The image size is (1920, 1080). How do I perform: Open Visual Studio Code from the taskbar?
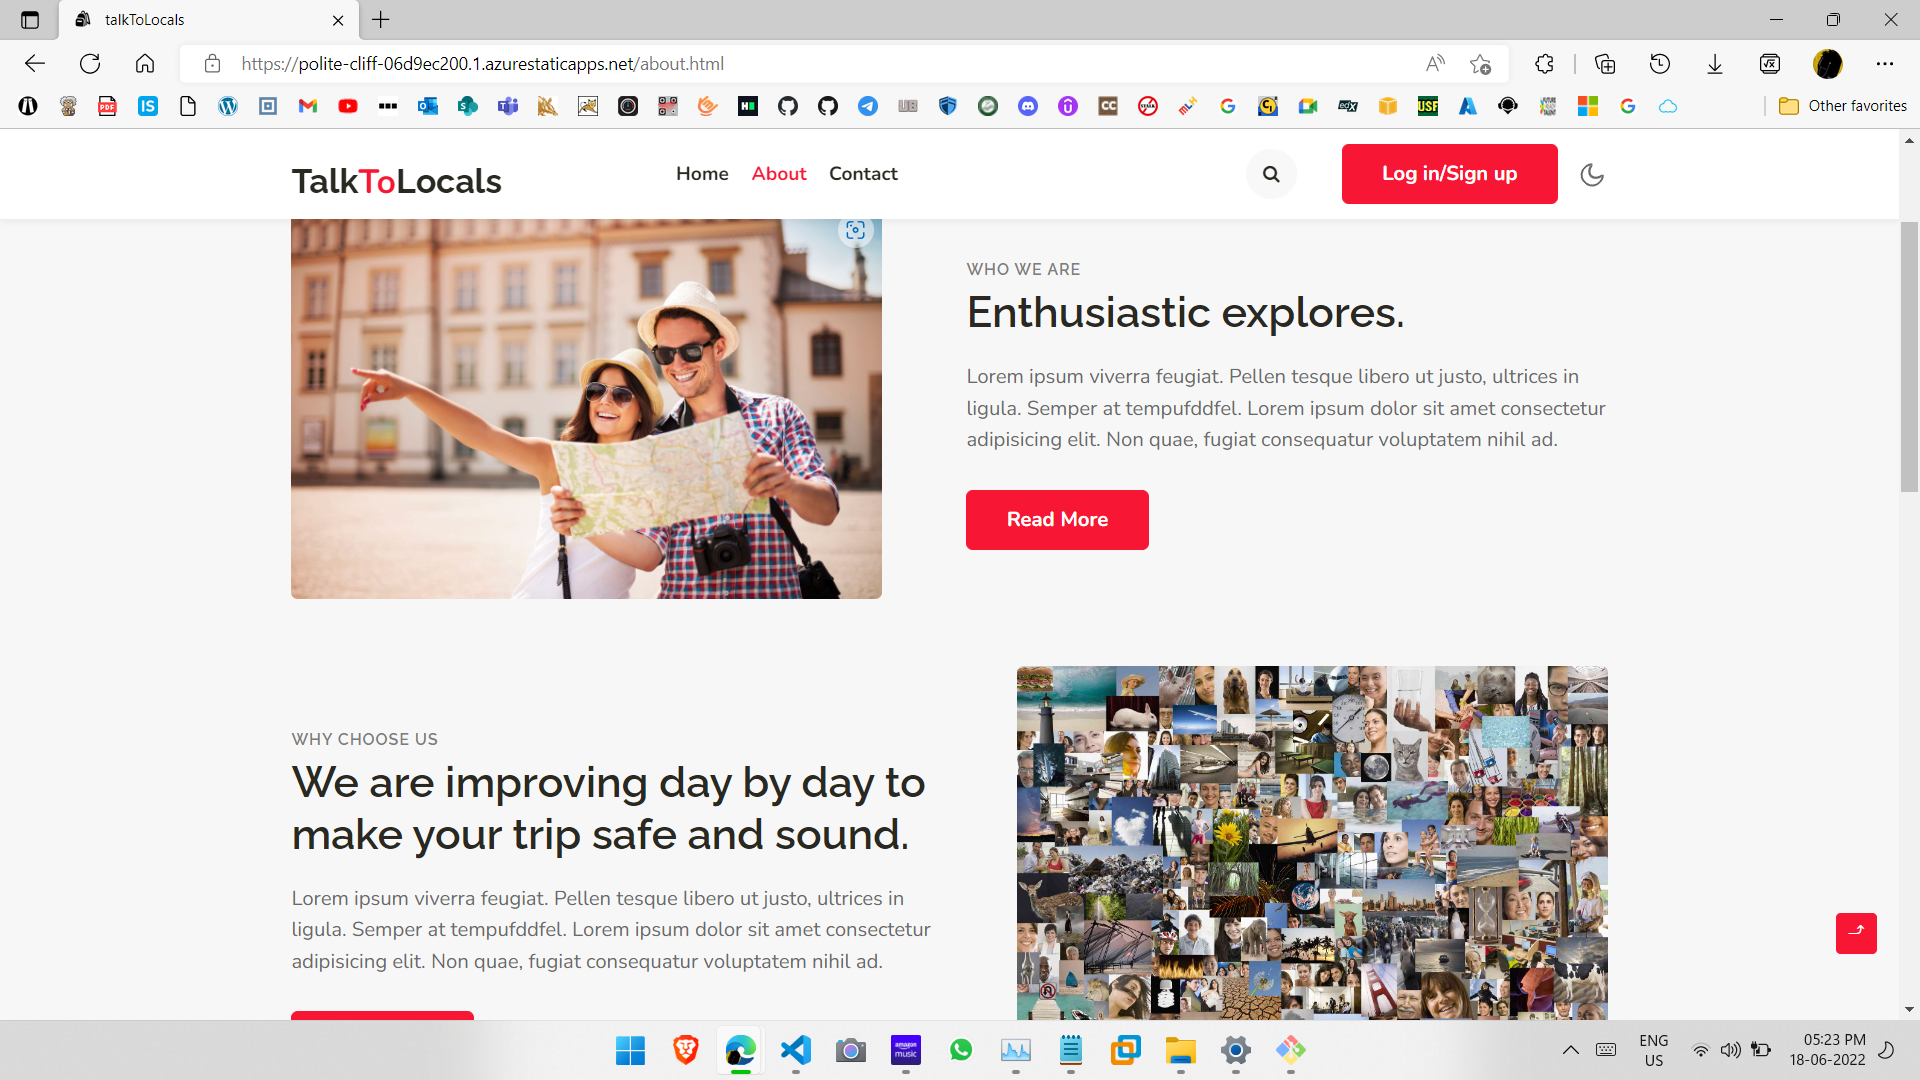click(x=796, y=1050)
